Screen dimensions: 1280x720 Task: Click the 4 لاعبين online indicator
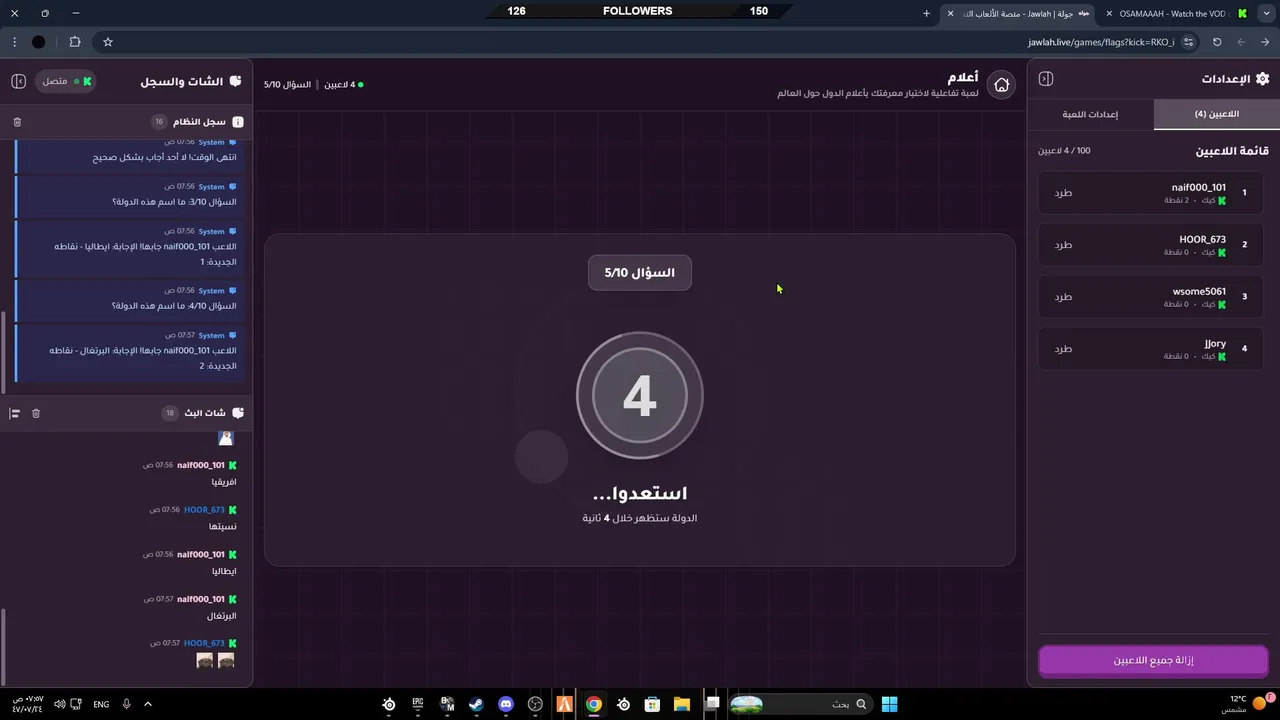343,85
